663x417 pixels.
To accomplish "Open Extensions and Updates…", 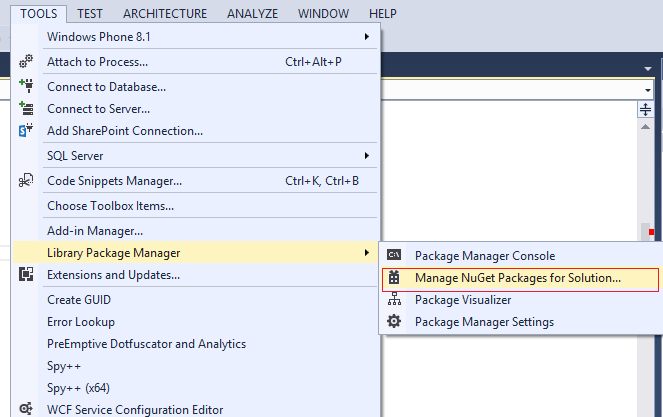I will click(195, 274).
